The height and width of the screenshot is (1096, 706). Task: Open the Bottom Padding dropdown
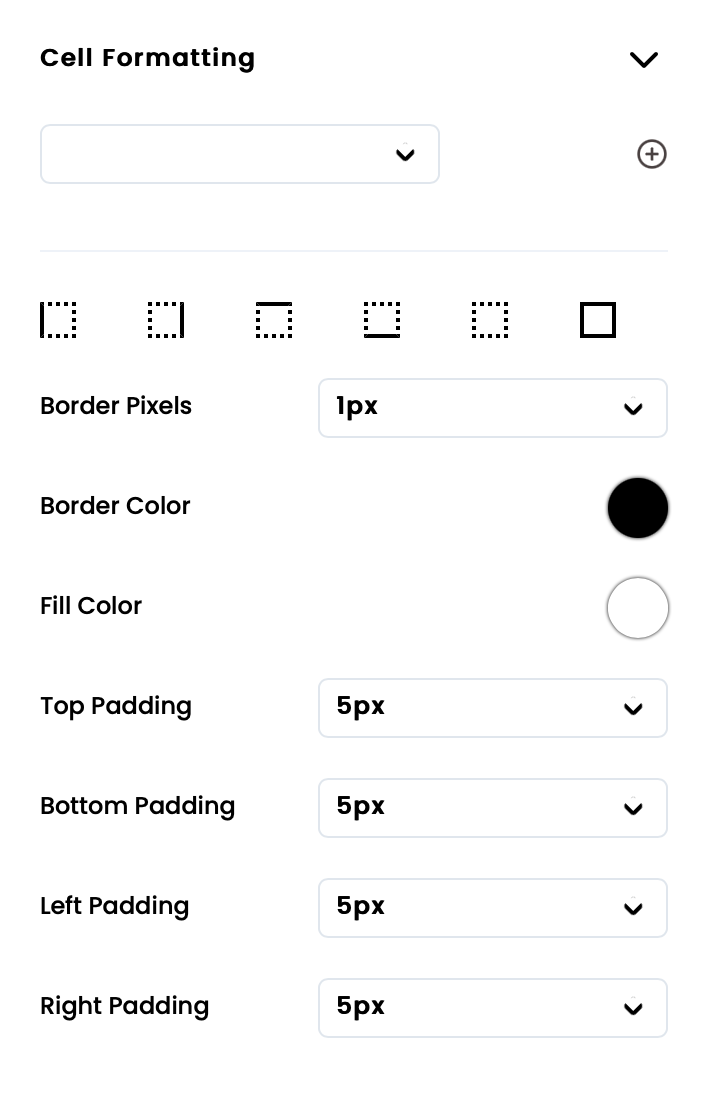point(492,807)
